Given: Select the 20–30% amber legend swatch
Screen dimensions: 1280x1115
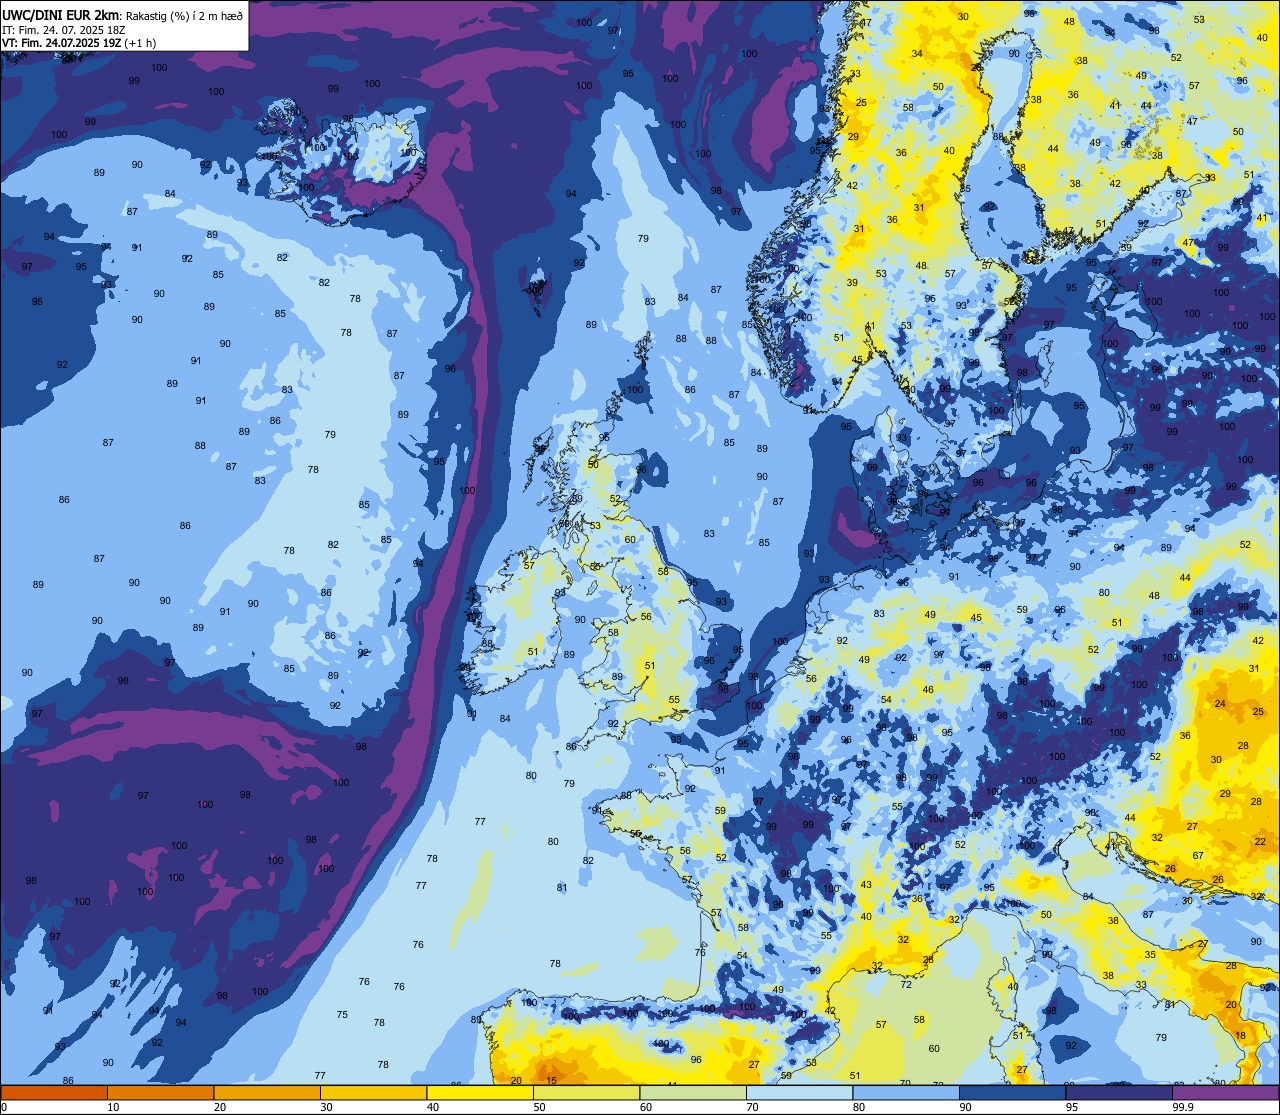Looking at the screenshot, I should tap(267, 1092).
